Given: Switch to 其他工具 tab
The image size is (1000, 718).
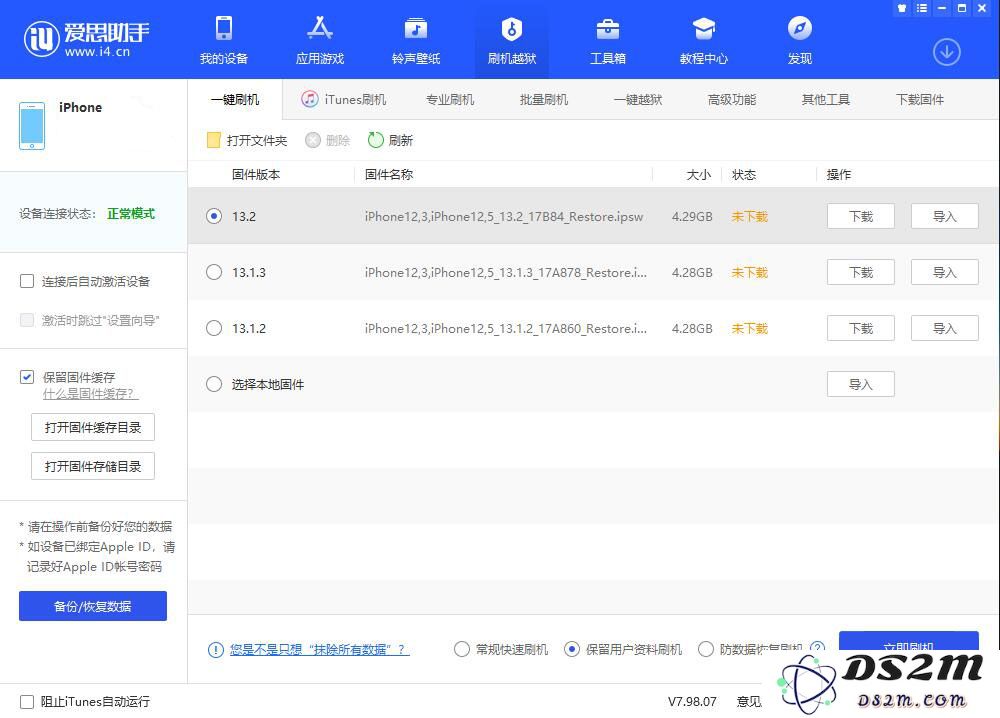Looking at the screenshot, I should 826,99.
